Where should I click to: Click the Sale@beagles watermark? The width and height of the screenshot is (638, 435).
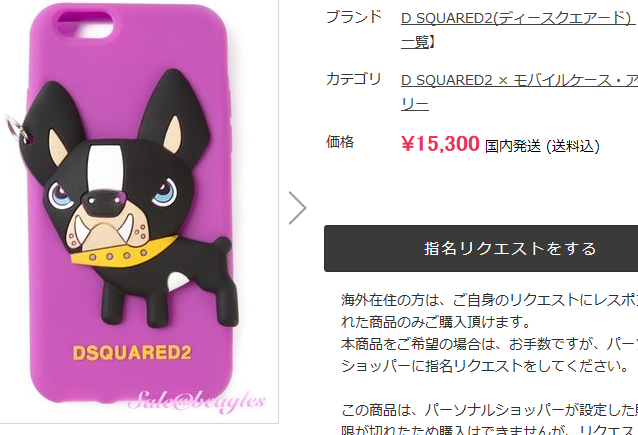197,401
